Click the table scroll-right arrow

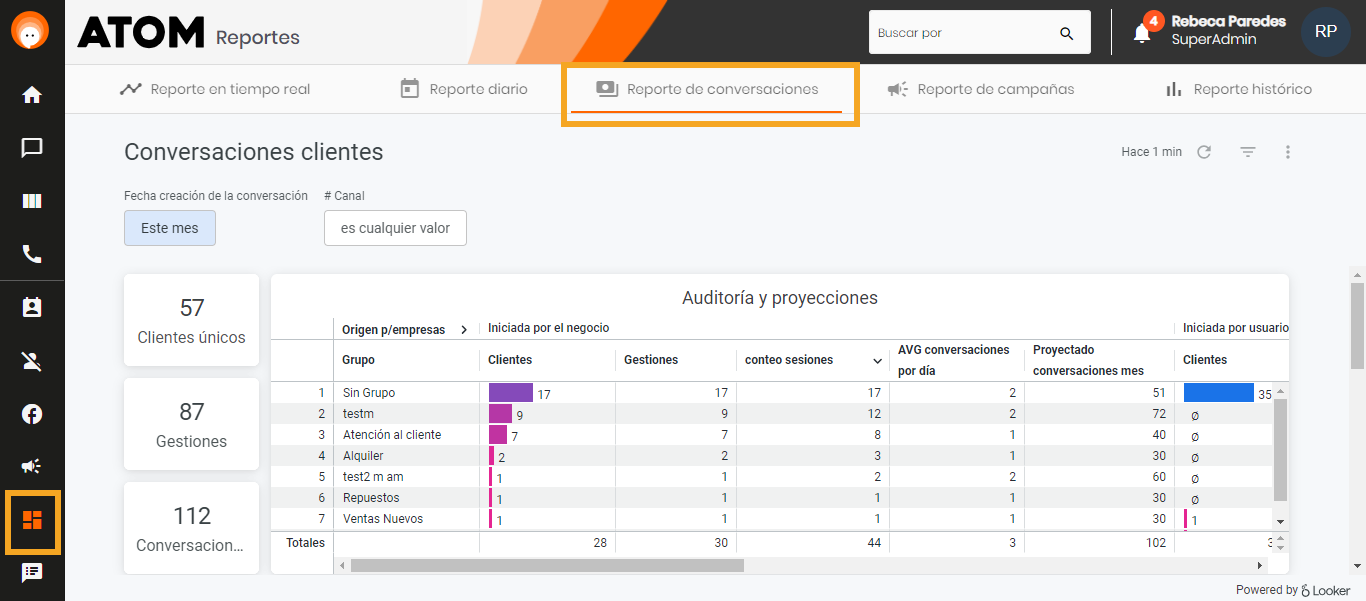click(1260, 566)
